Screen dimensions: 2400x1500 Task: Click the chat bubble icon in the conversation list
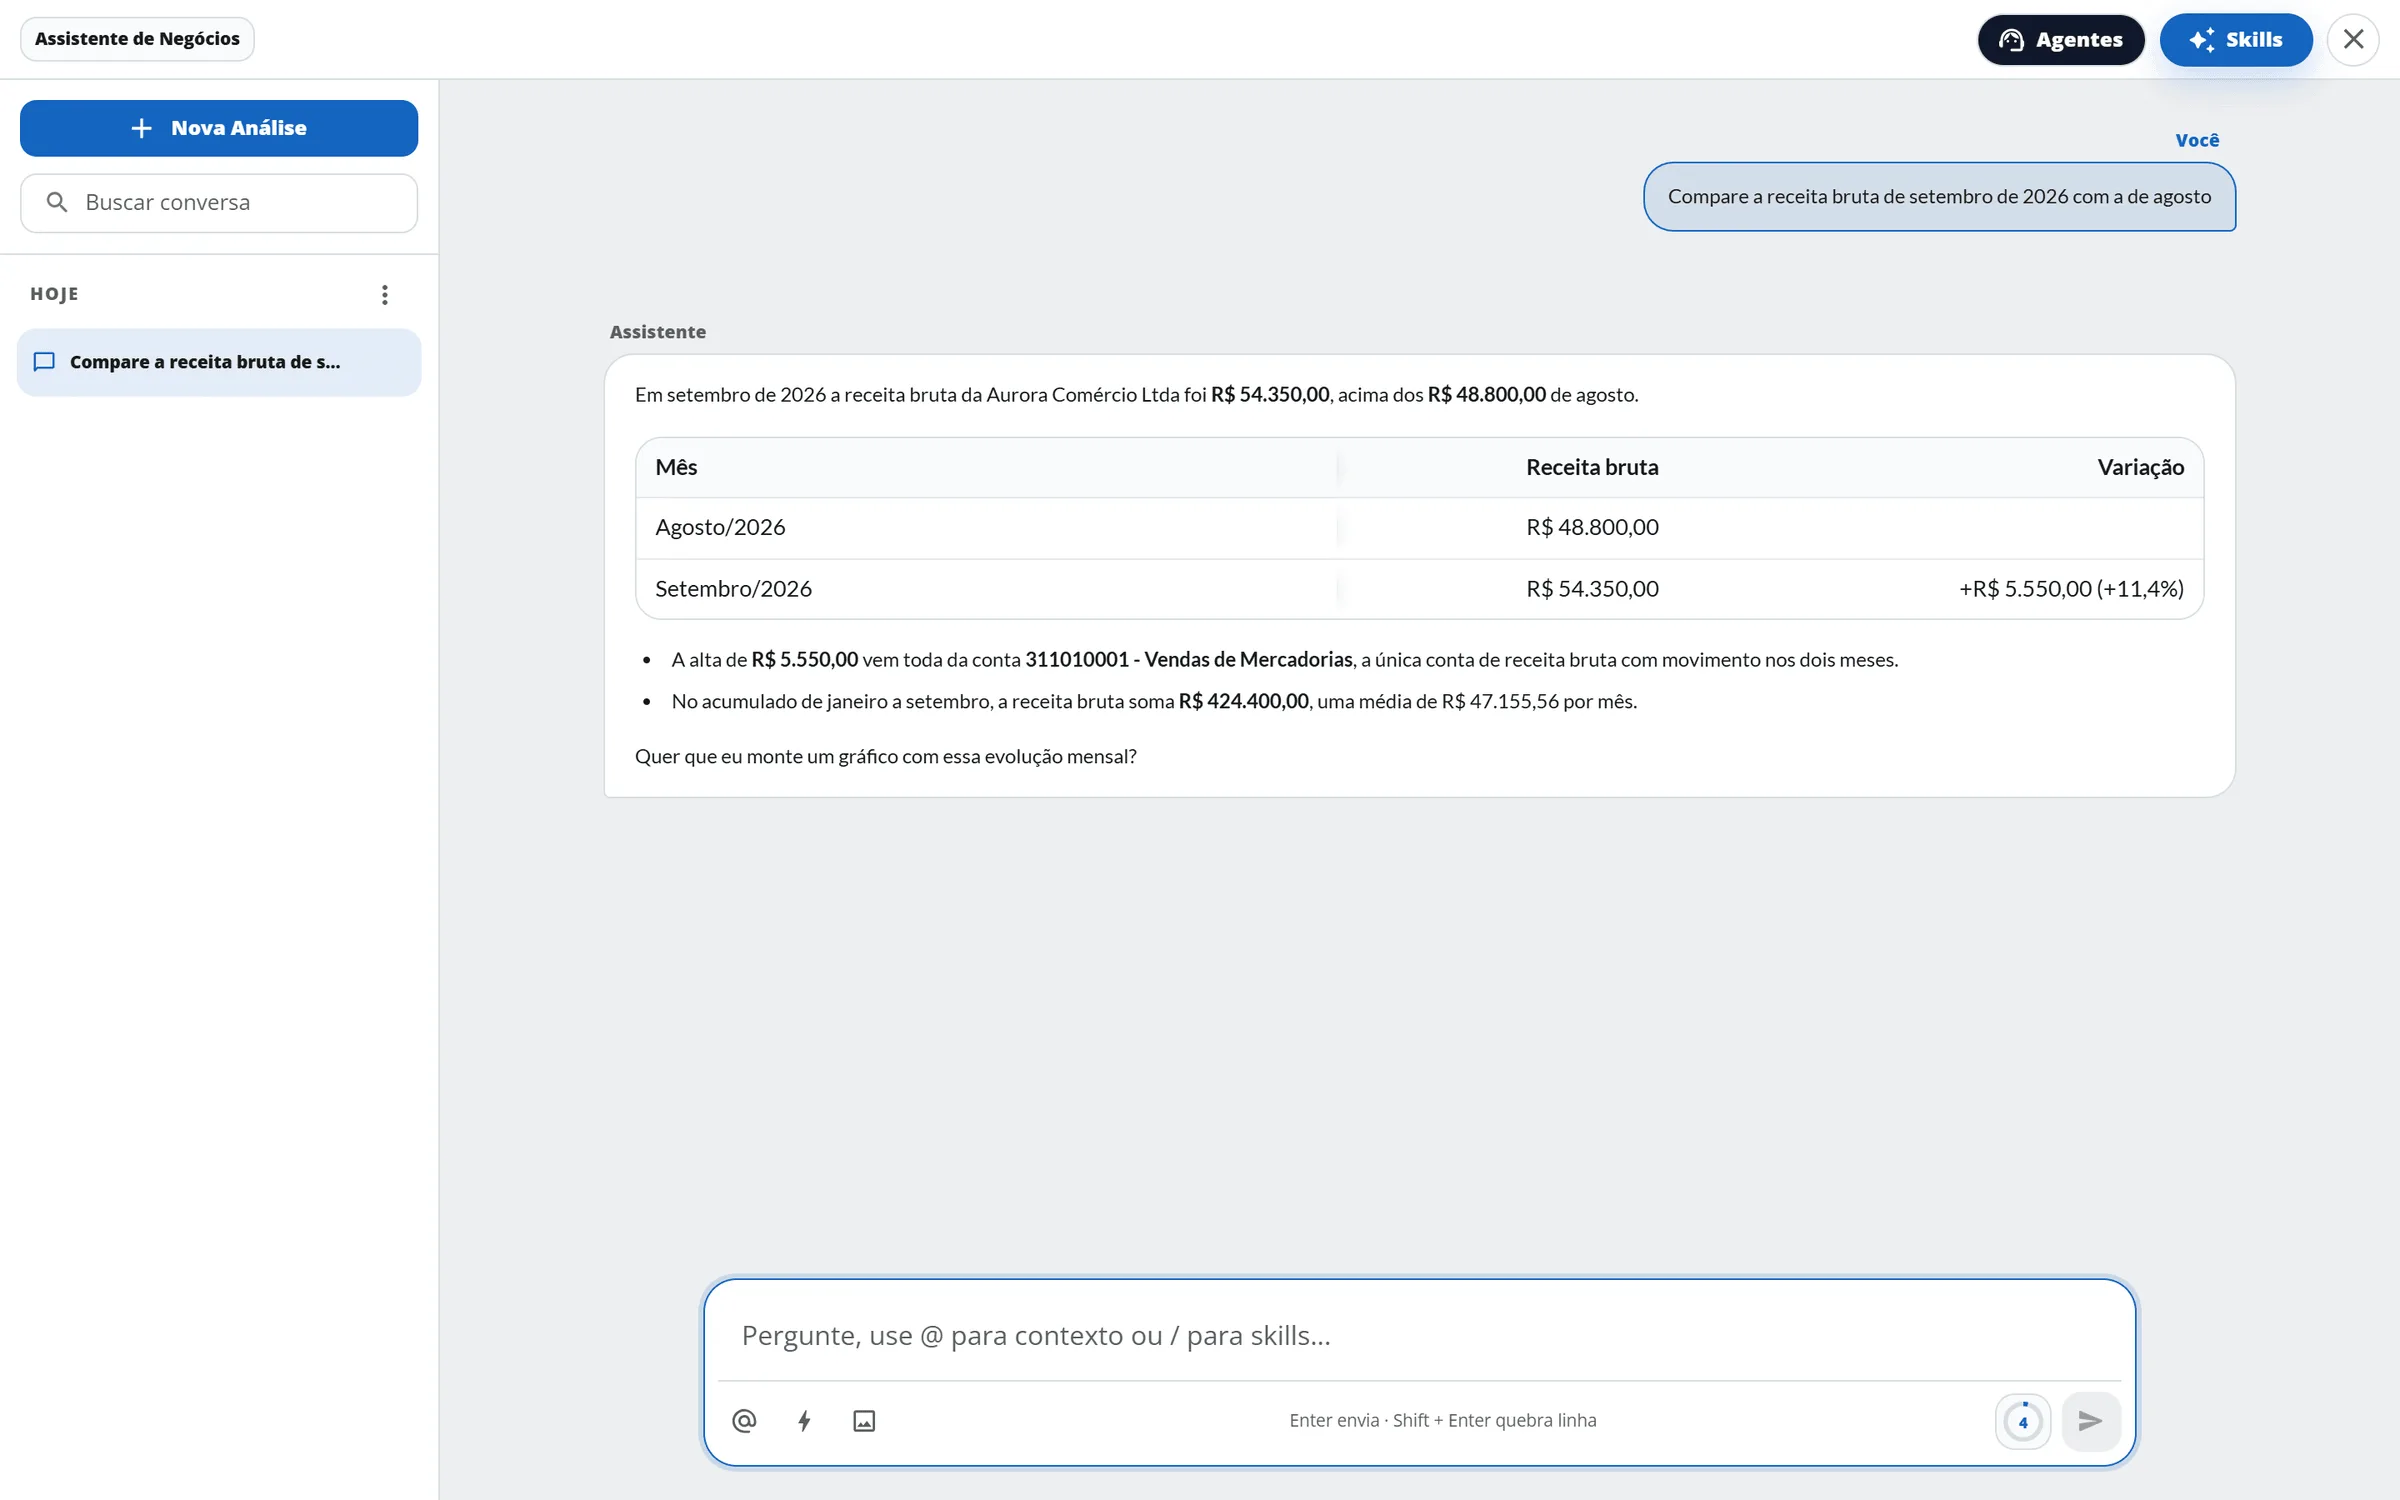44,362
